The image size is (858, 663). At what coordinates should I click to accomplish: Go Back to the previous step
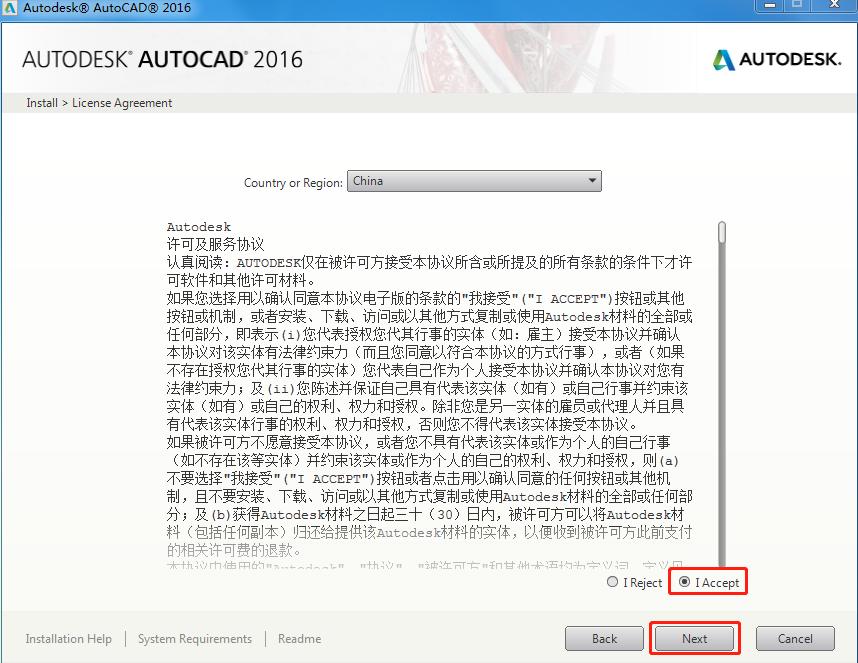click(604, 638)
